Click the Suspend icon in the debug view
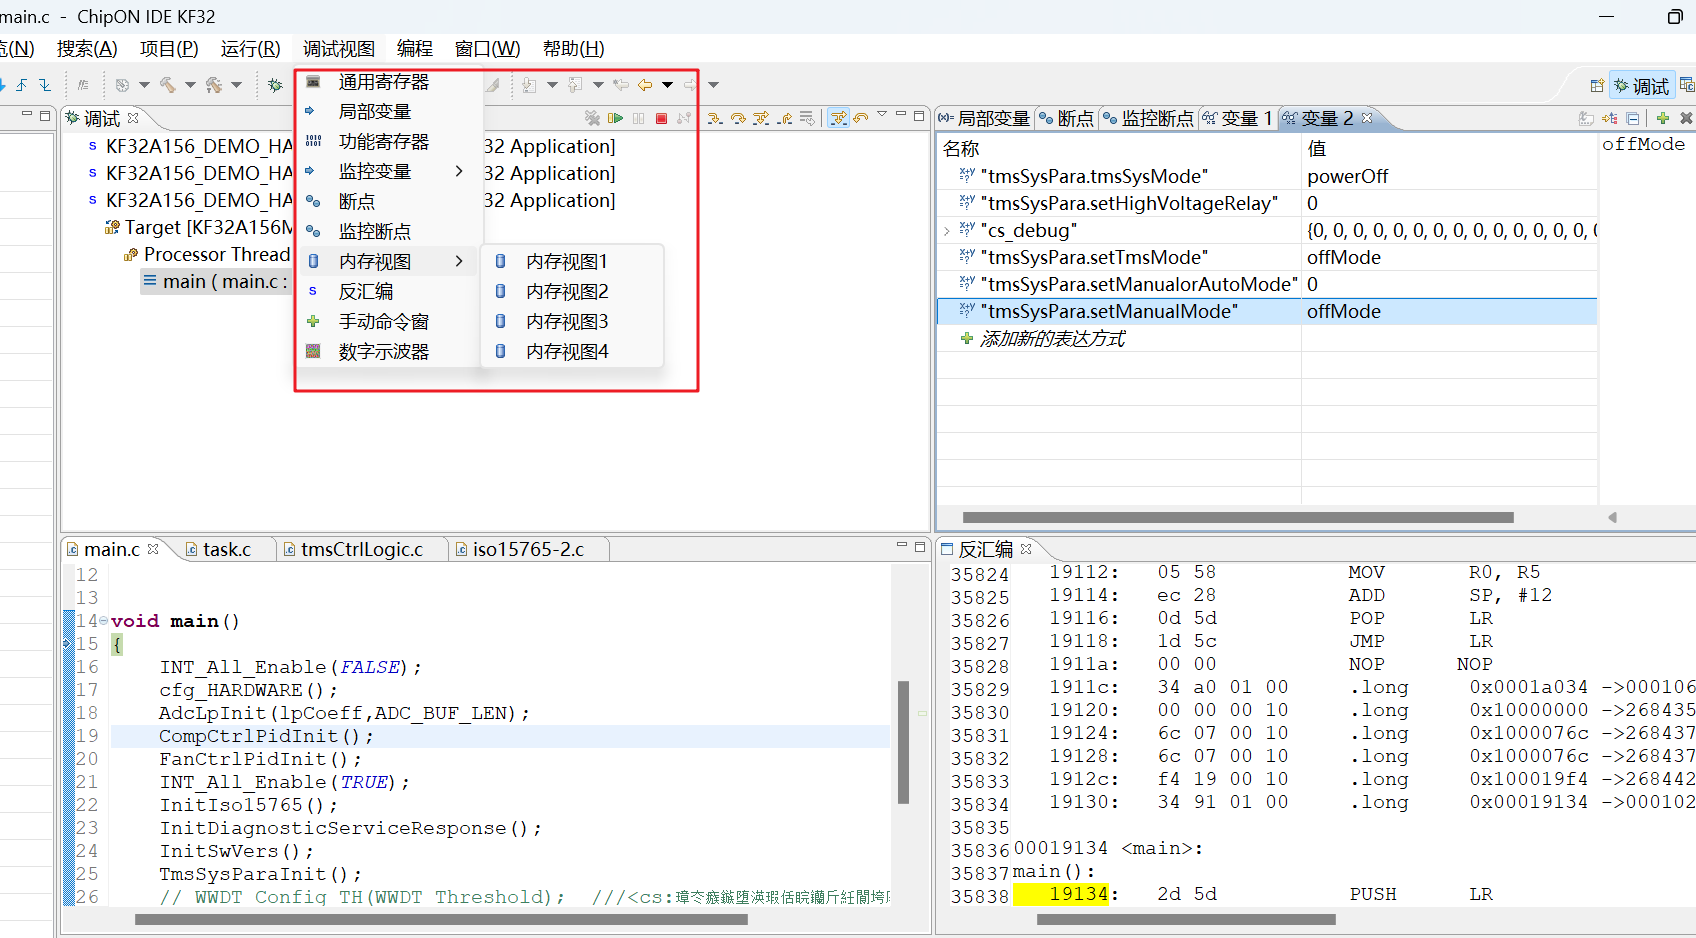The image size is (1696, 938). coord(638,118)
